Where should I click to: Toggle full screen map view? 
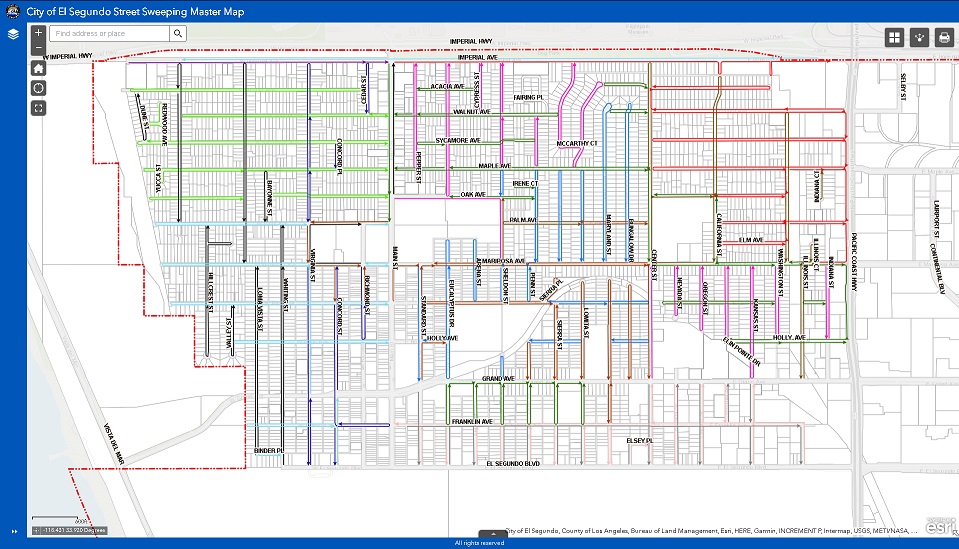click(x=38, y=108)
